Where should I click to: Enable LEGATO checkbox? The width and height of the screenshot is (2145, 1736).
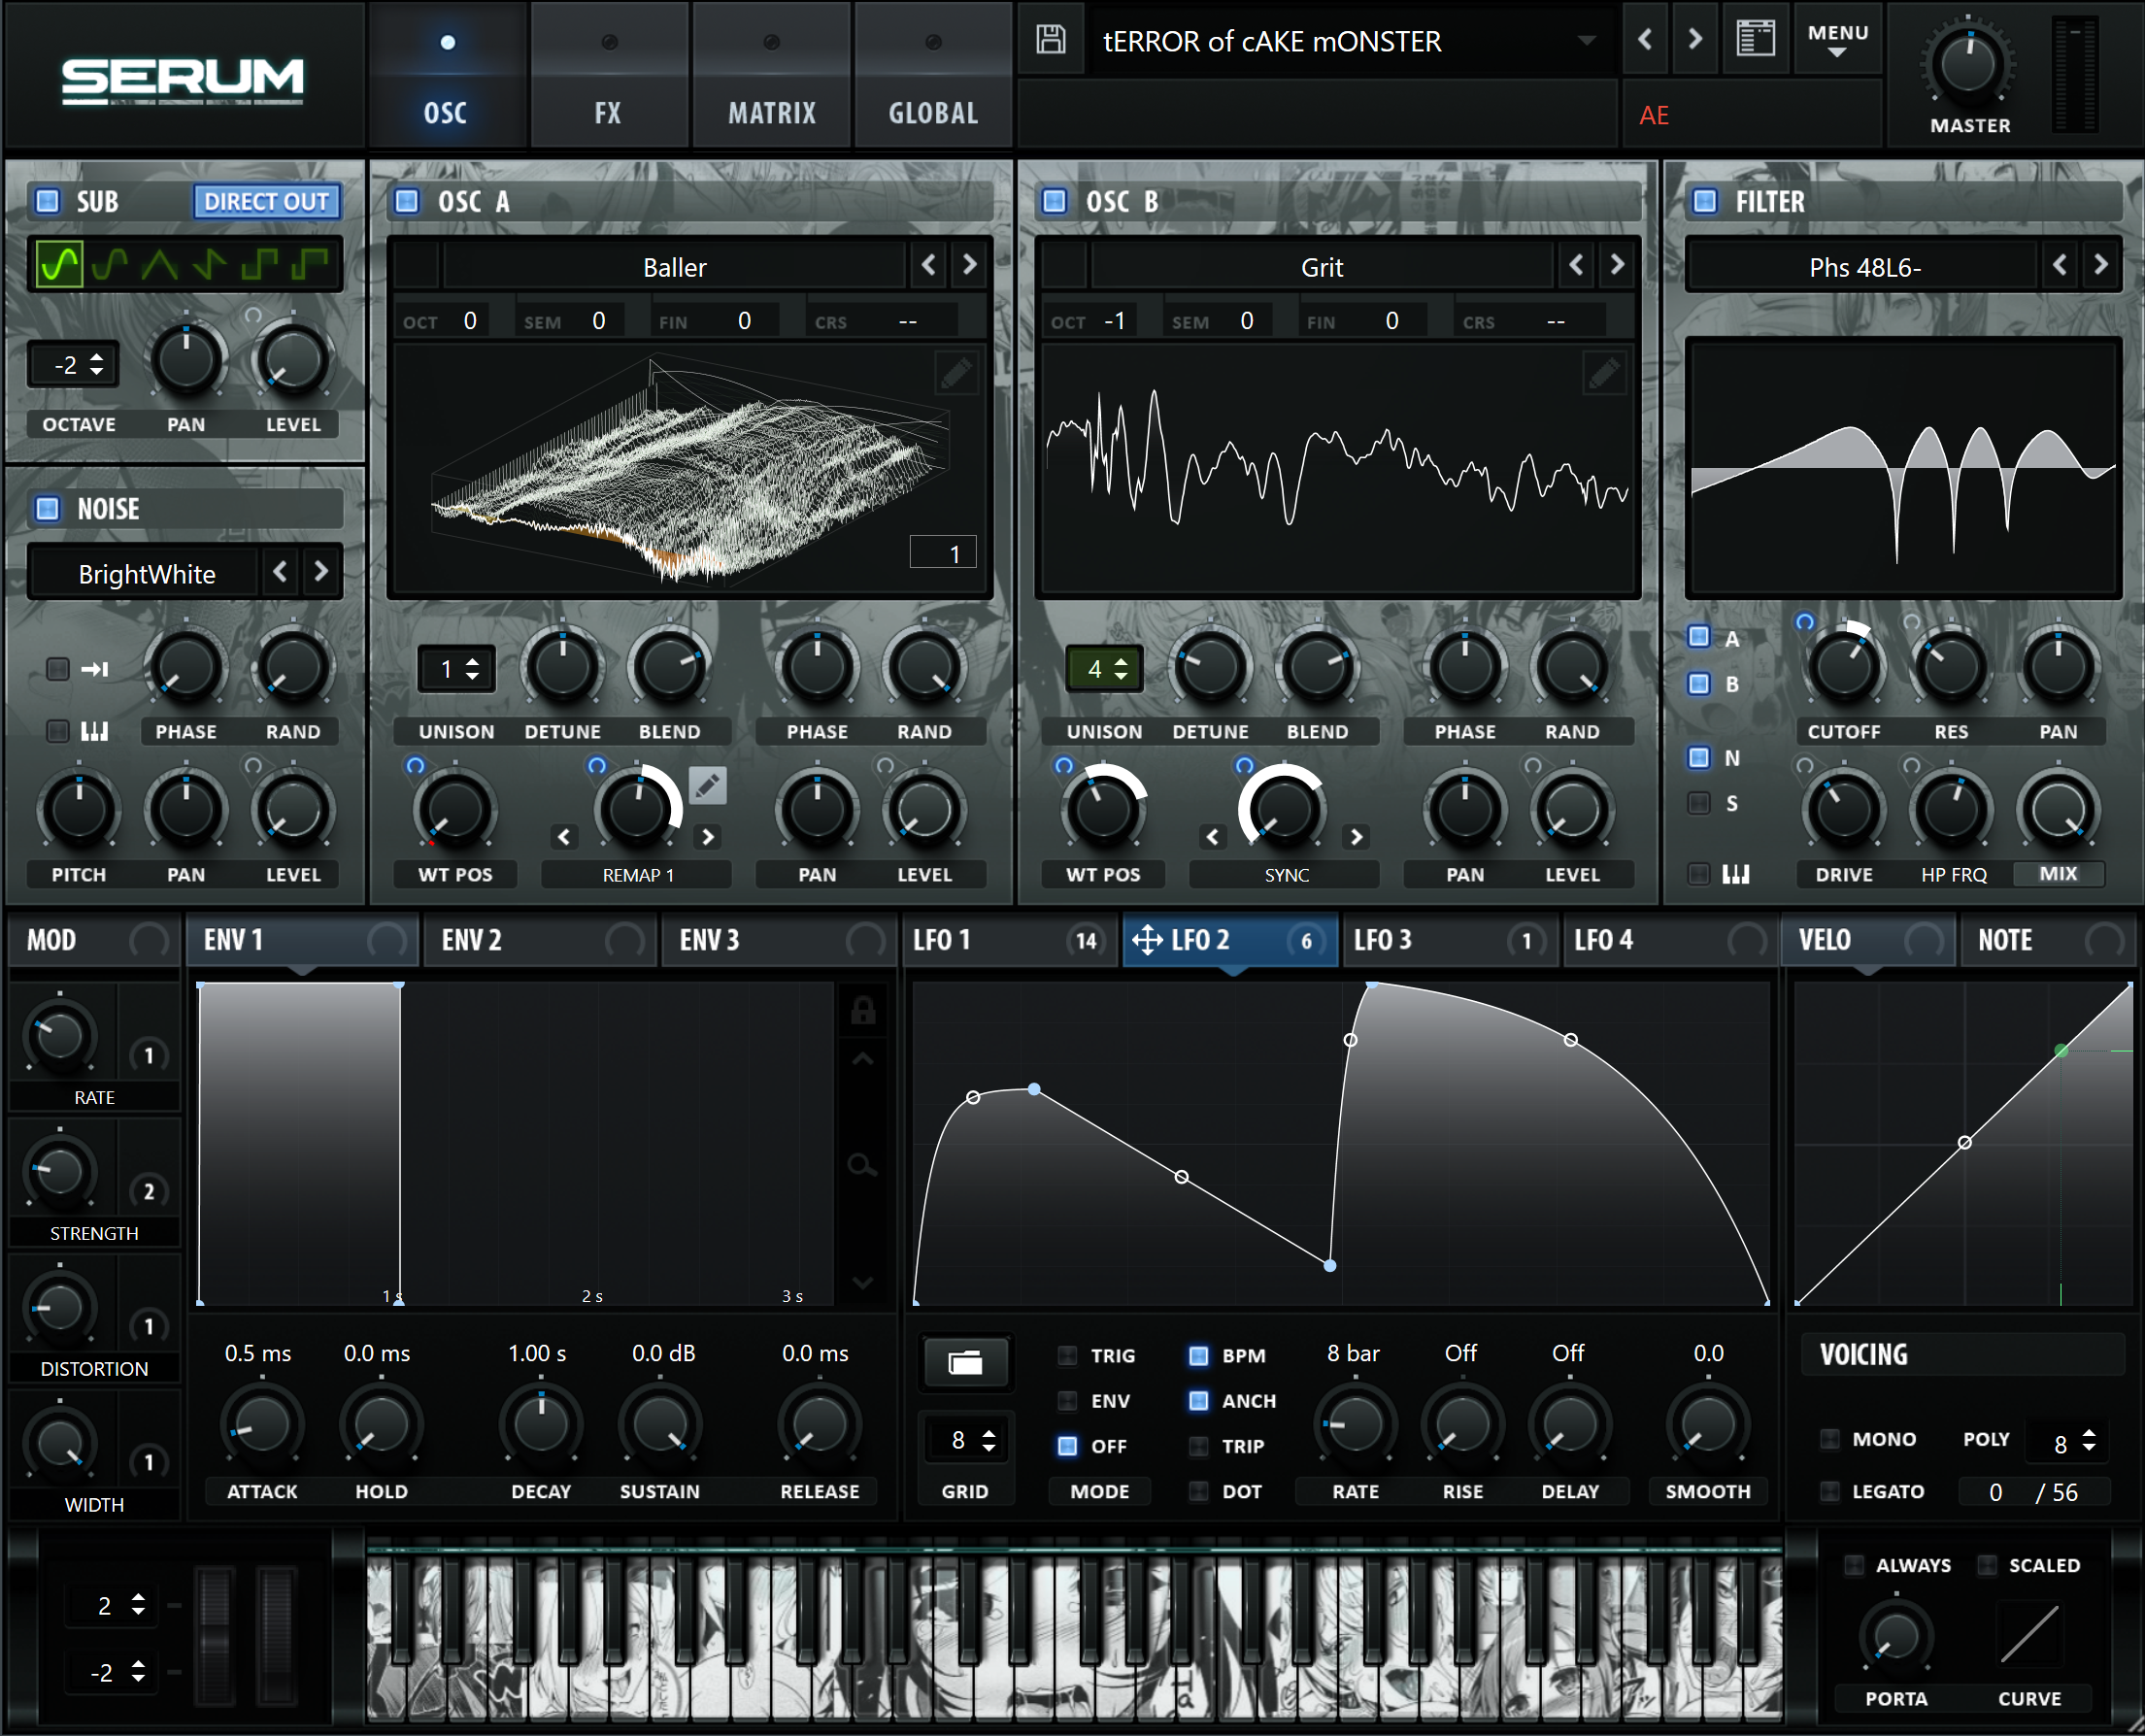[1830, 1490]
